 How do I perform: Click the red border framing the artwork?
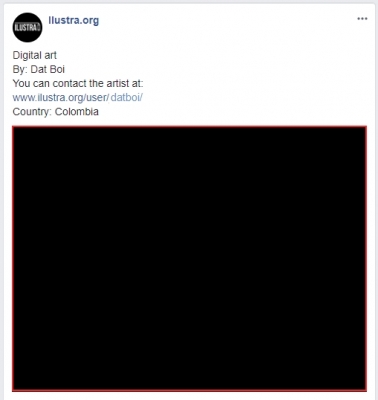click(189, 127)
